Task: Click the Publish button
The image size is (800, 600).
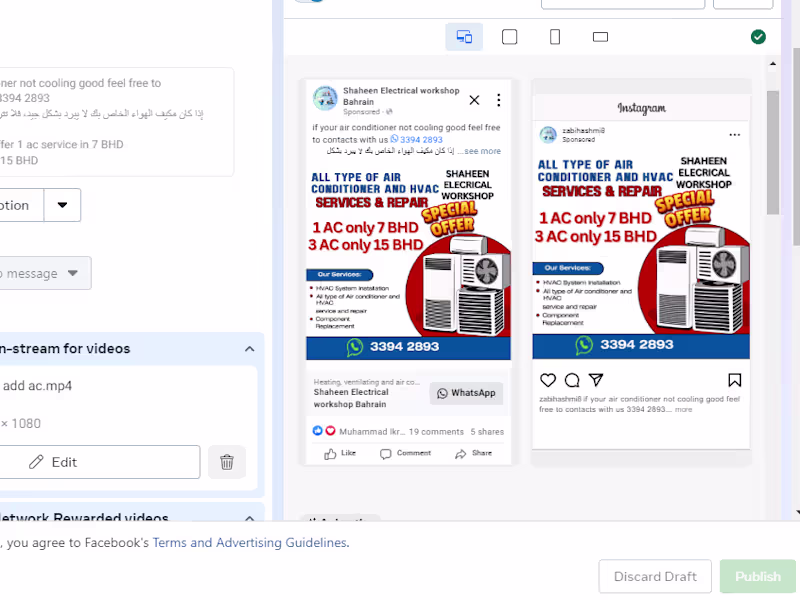Action: coord(758,577)
